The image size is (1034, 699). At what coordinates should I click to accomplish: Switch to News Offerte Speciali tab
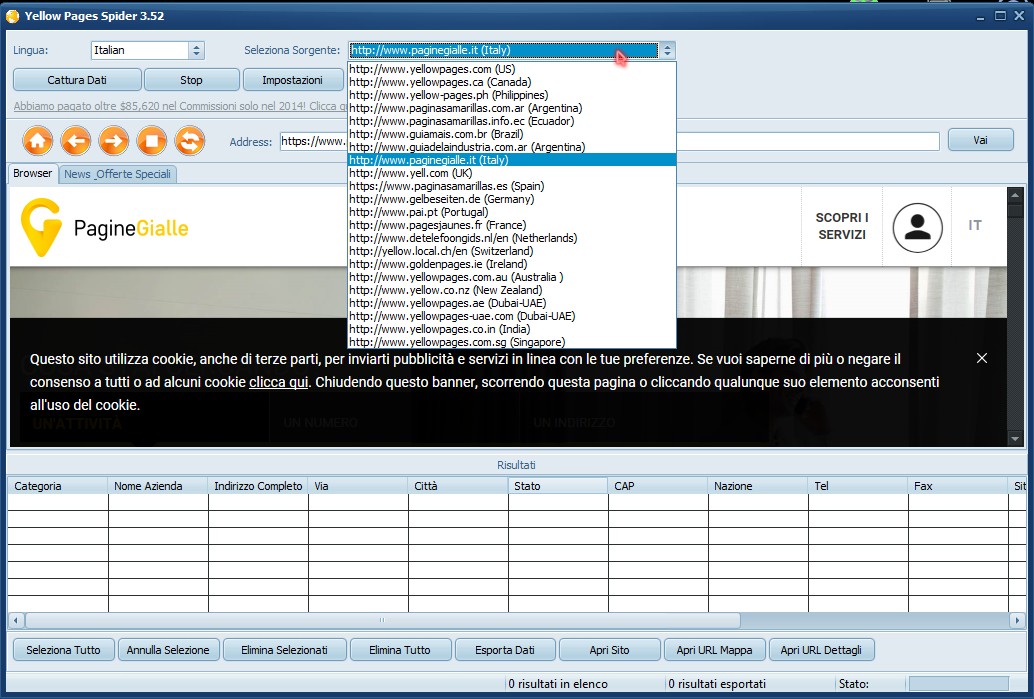click(117, 174)
